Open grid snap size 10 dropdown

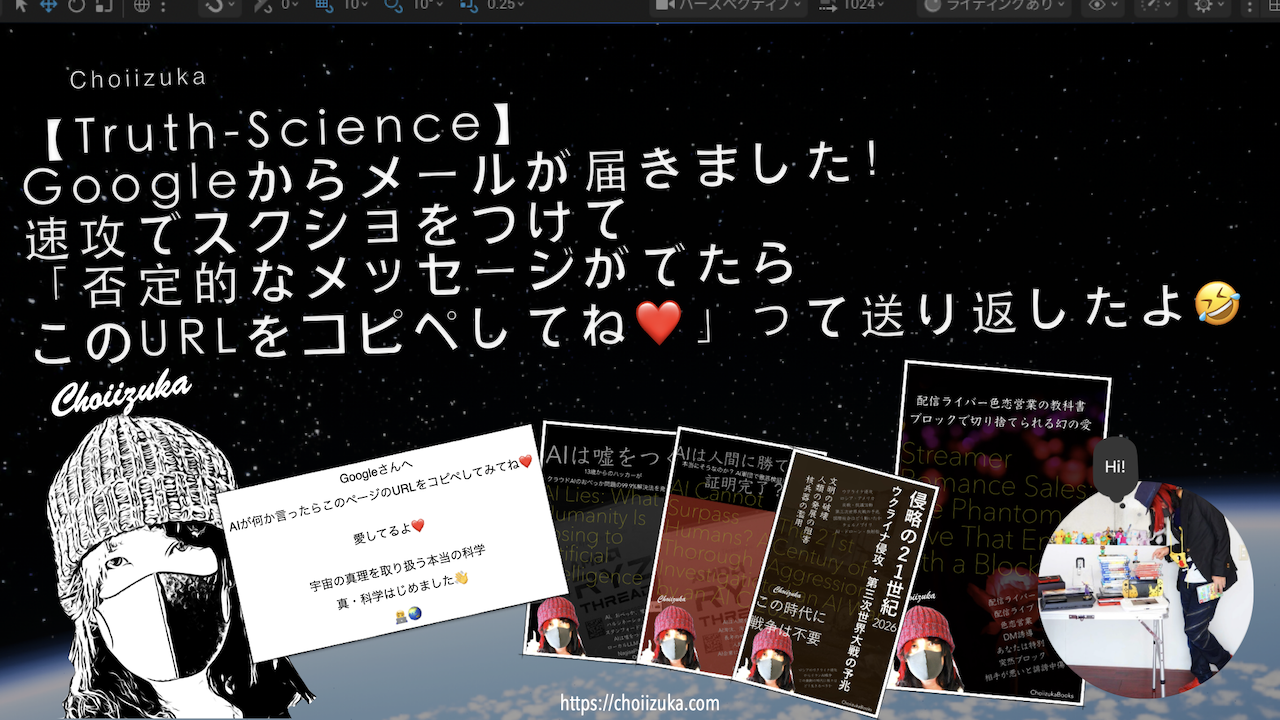pos(356,5)
